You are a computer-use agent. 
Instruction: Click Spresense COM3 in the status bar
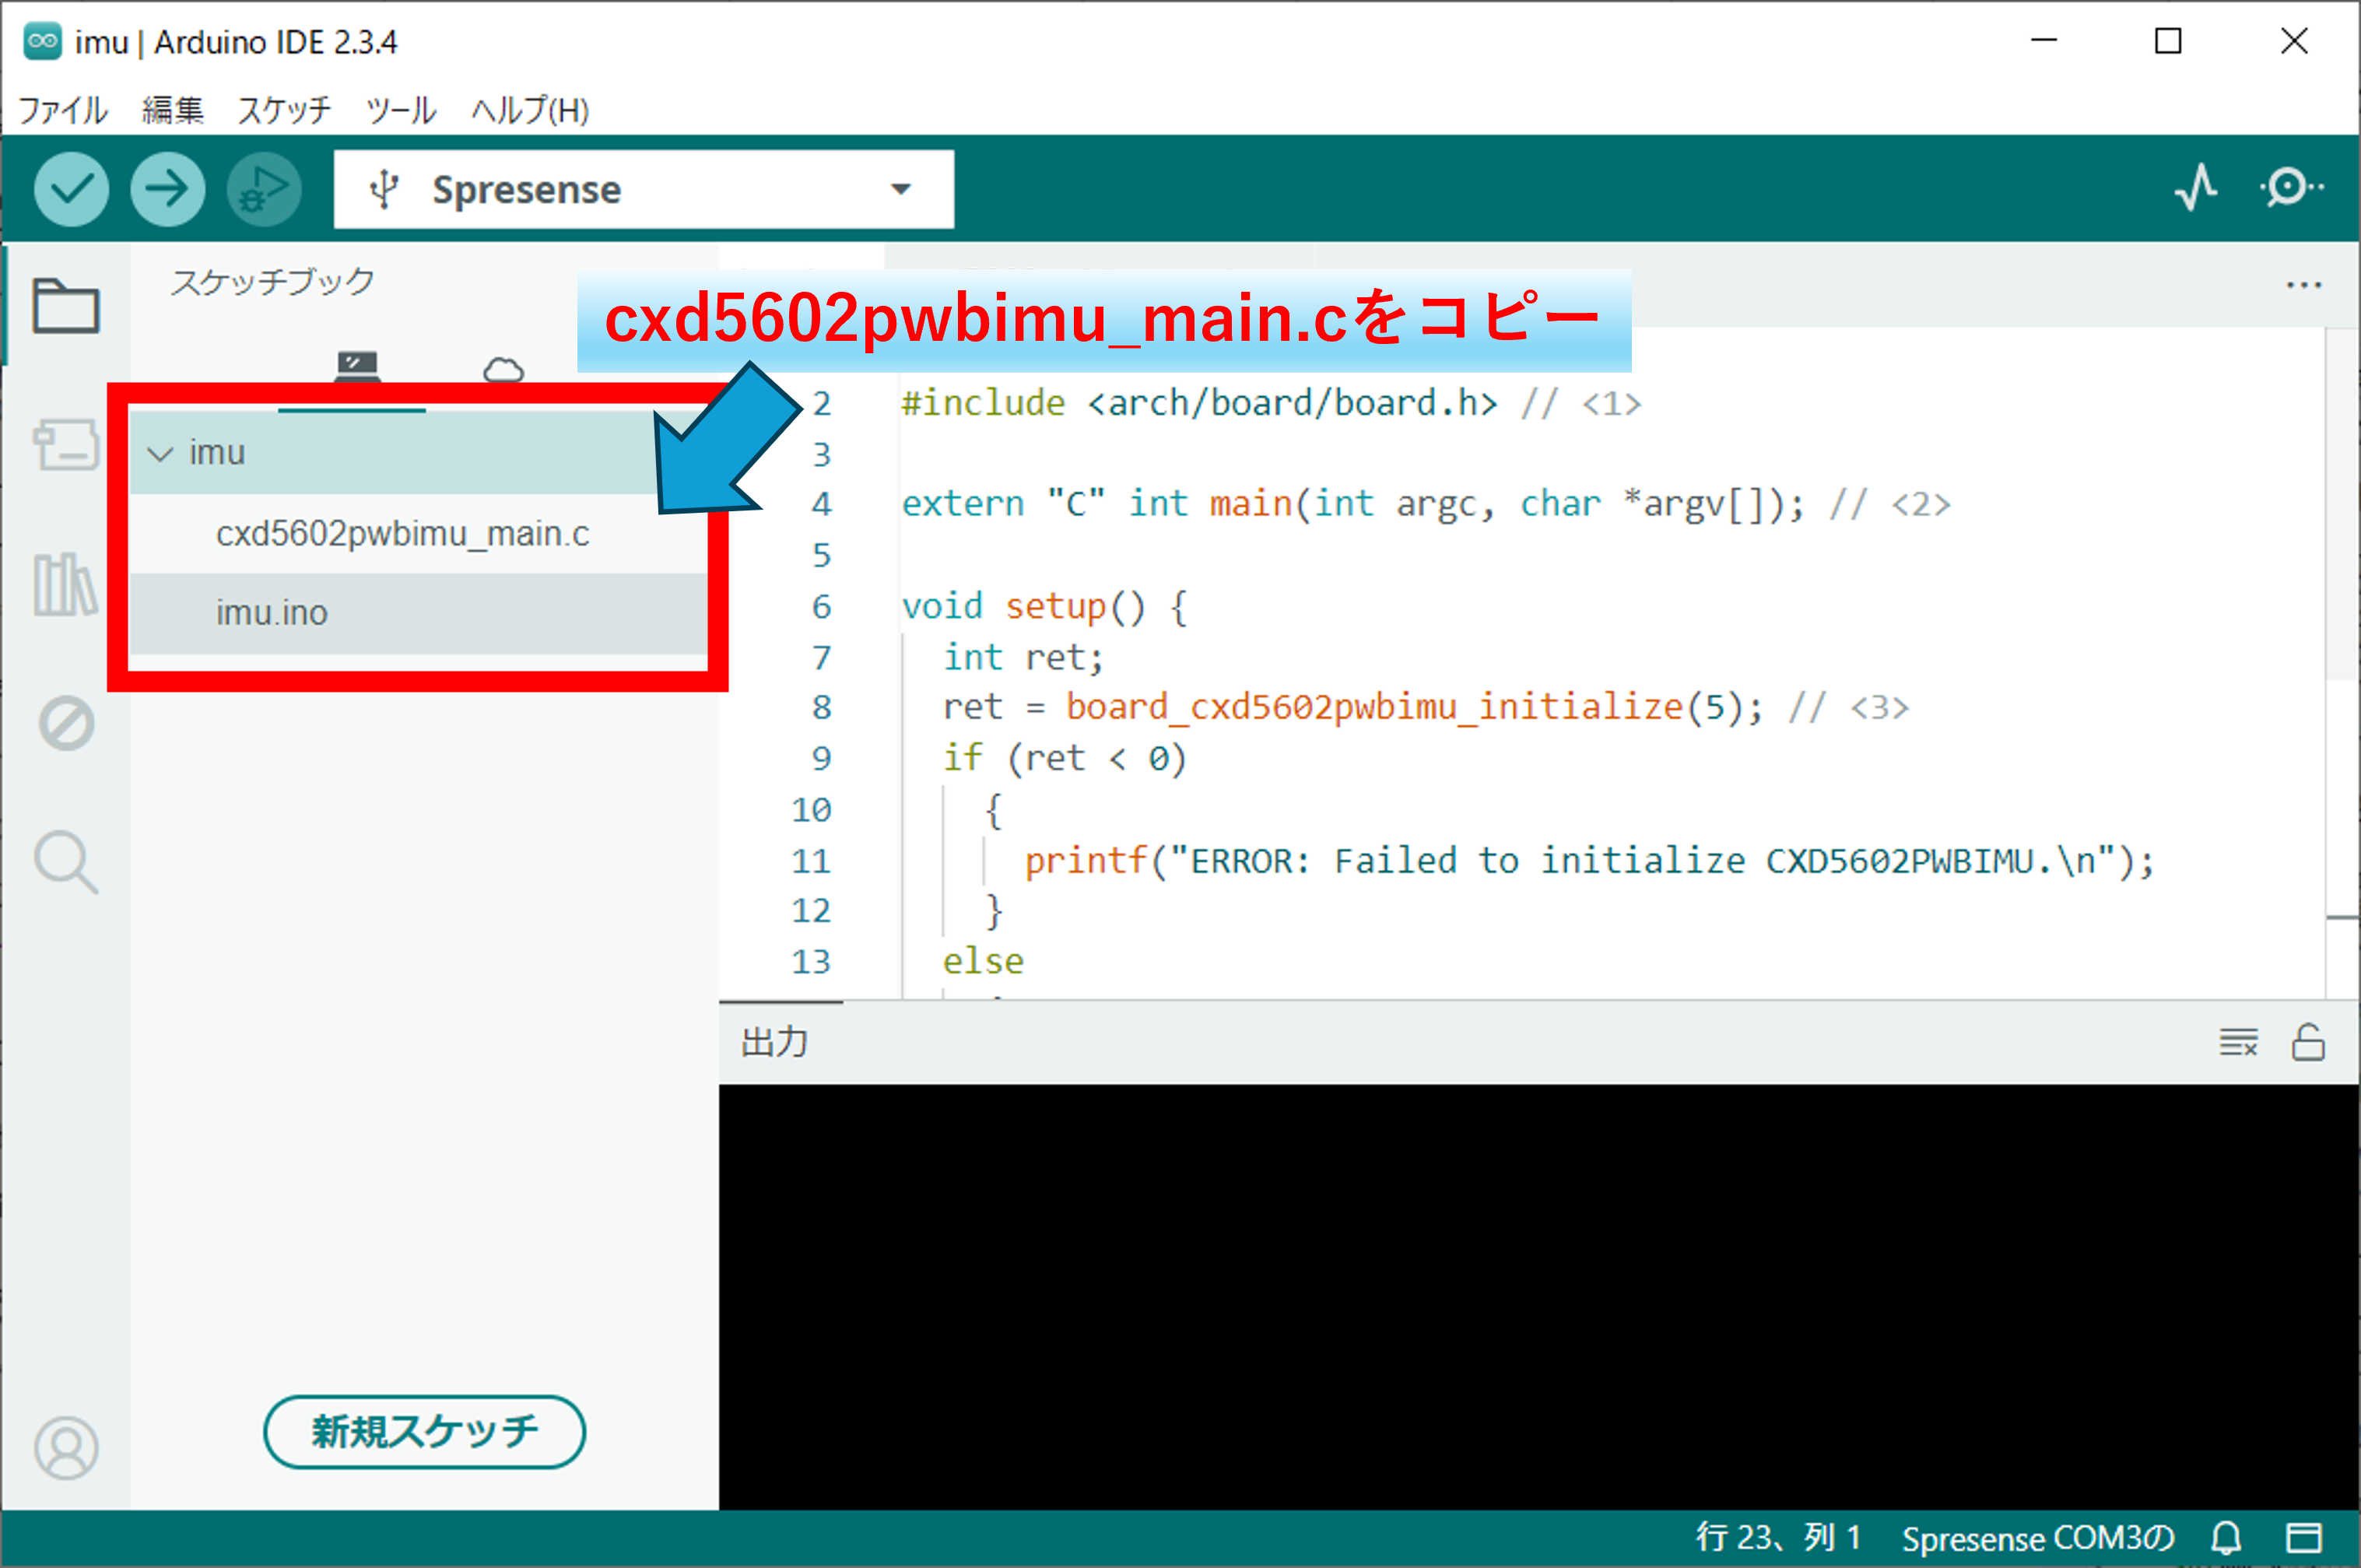click(2038, 1537)
